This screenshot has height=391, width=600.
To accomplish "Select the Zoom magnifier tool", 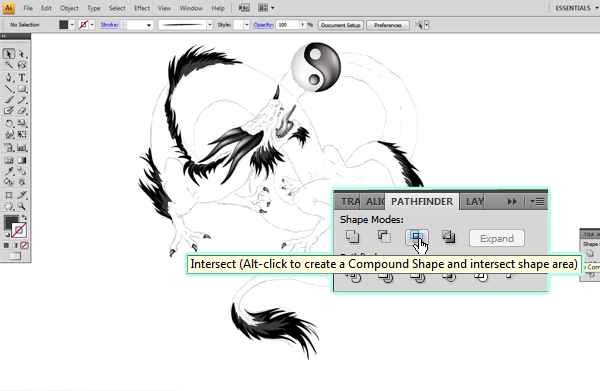I will (22, 206).
